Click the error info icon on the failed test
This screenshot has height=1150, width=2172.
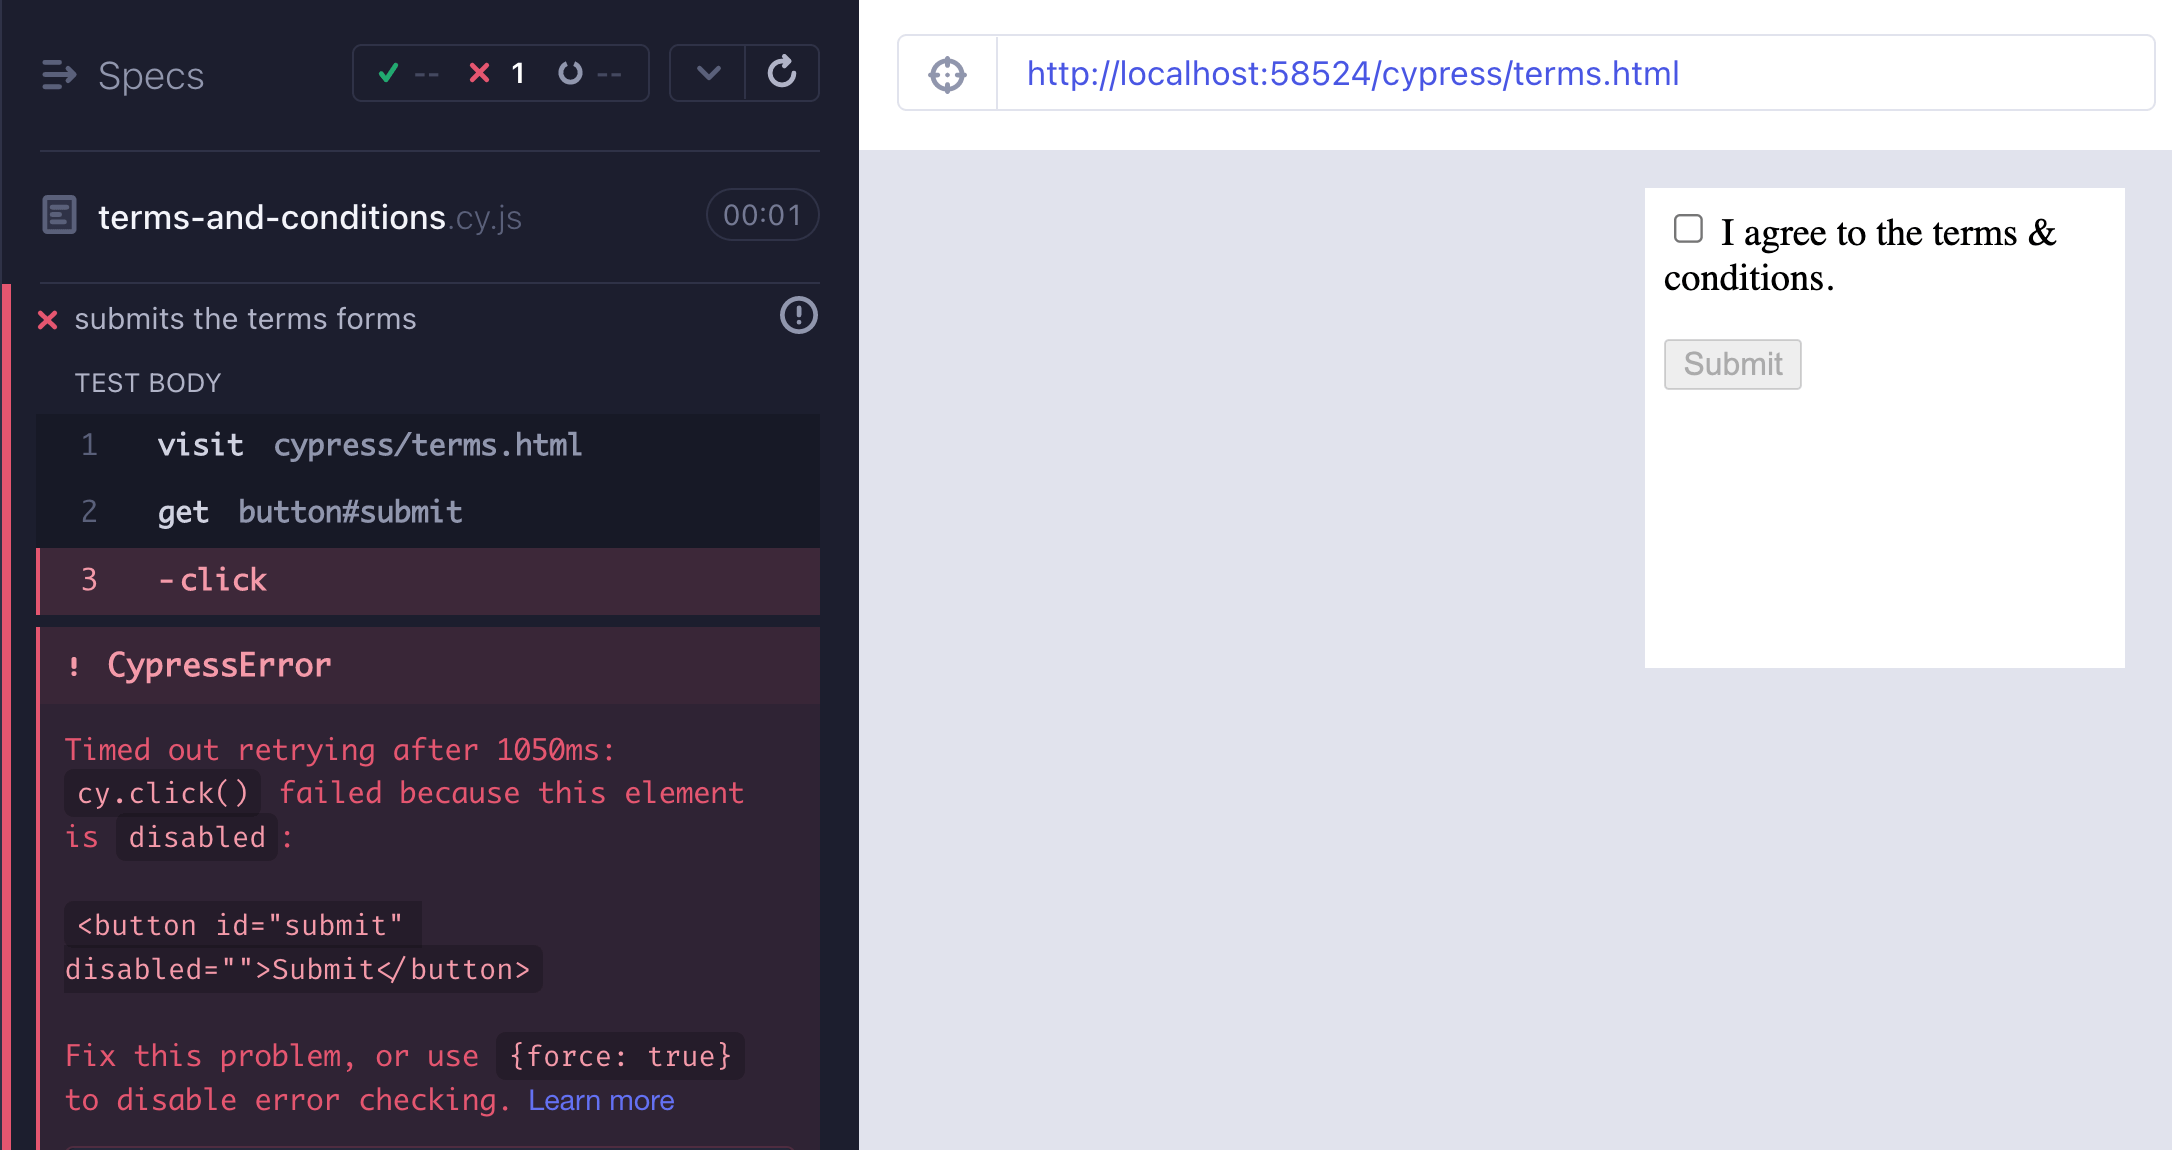798,316
